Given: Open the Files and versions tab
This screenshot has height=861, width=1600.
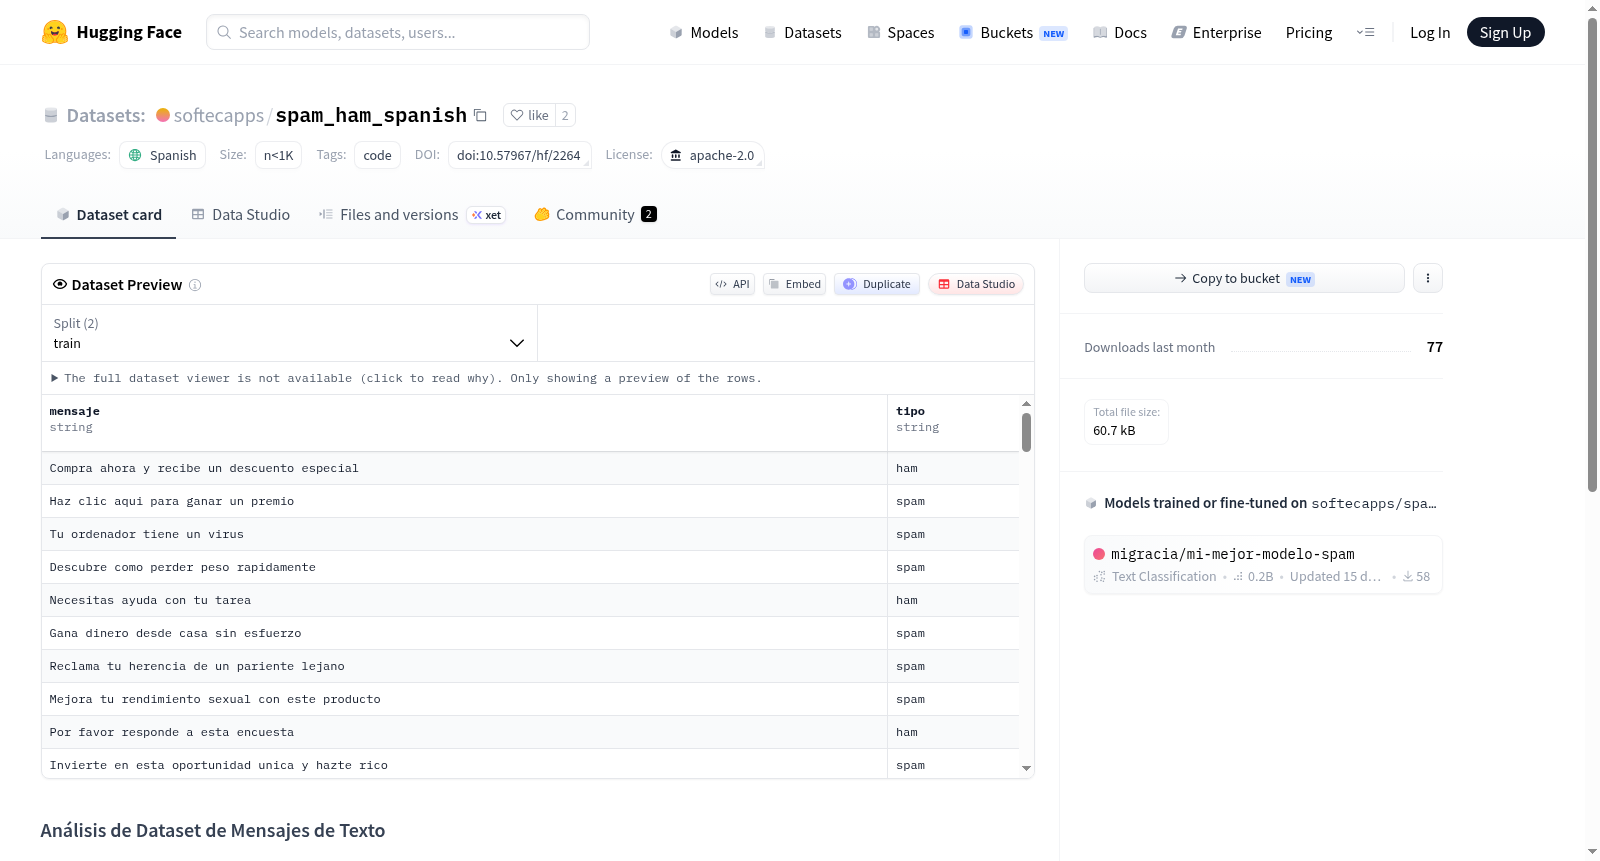Looking at the screenshot, I should tap(412, 214).
